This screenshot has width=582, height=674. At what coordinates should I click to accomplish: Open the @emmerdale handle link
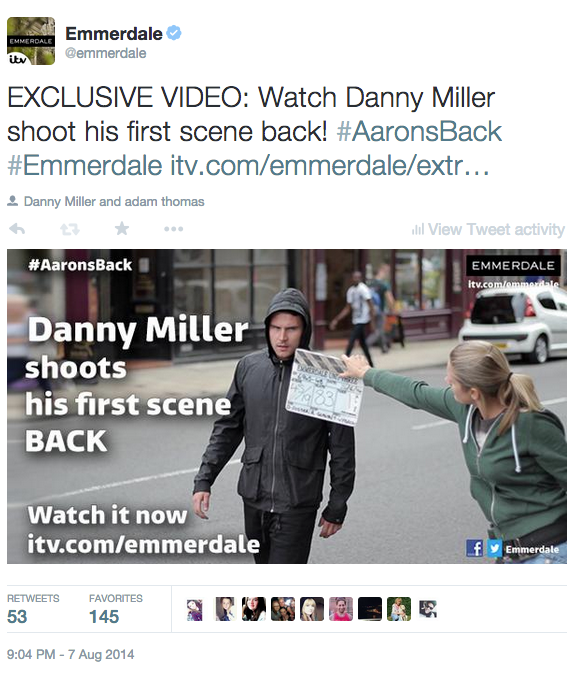(106, 53)
